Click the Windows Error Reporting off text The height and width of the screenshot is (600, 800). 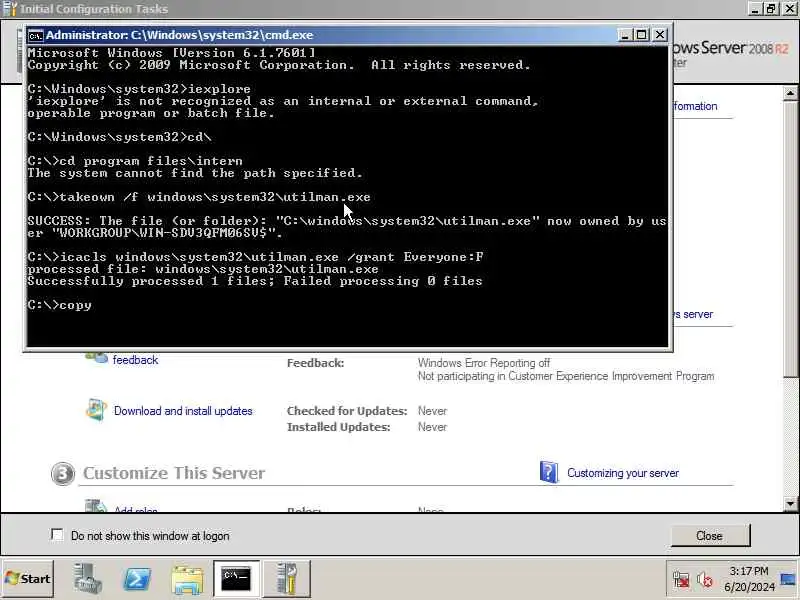coord(484,363)
